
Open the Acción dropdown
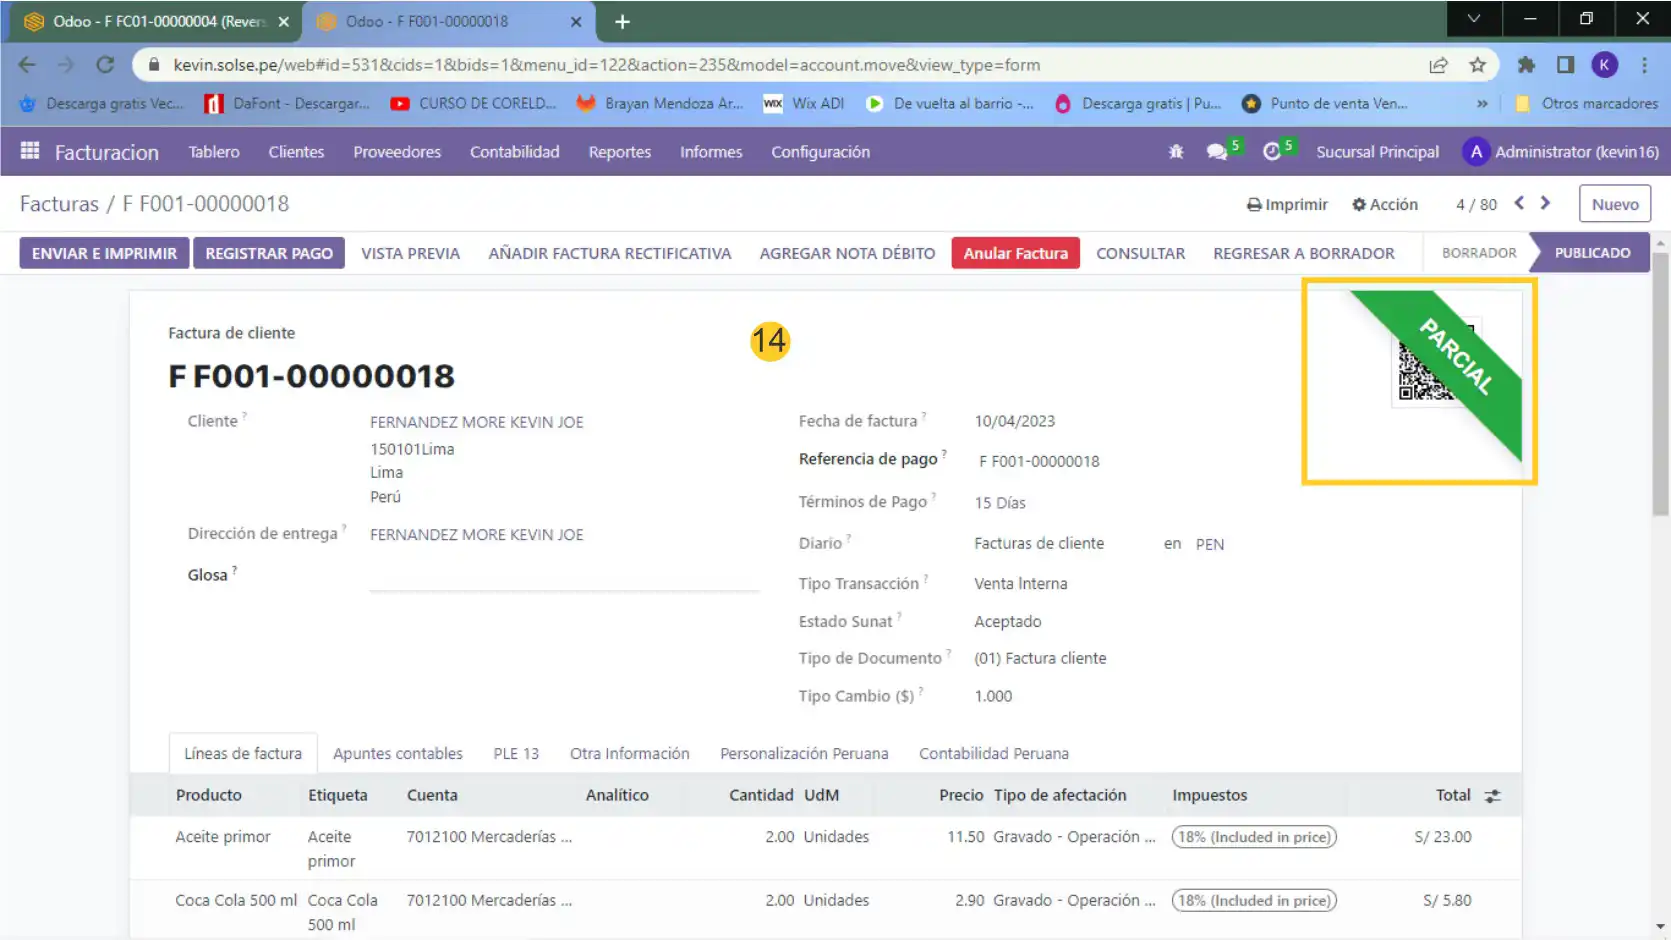[1385, 204]
